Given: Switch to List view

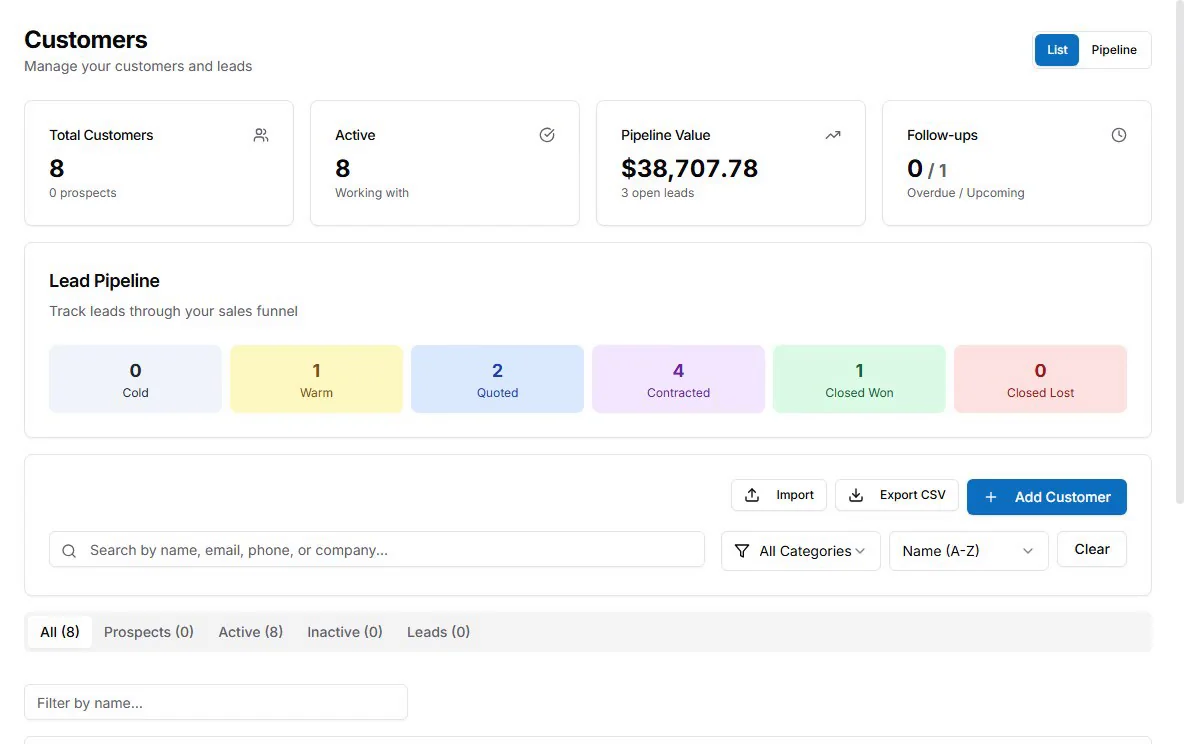Looking at the screenshot, I should 1056,50.
